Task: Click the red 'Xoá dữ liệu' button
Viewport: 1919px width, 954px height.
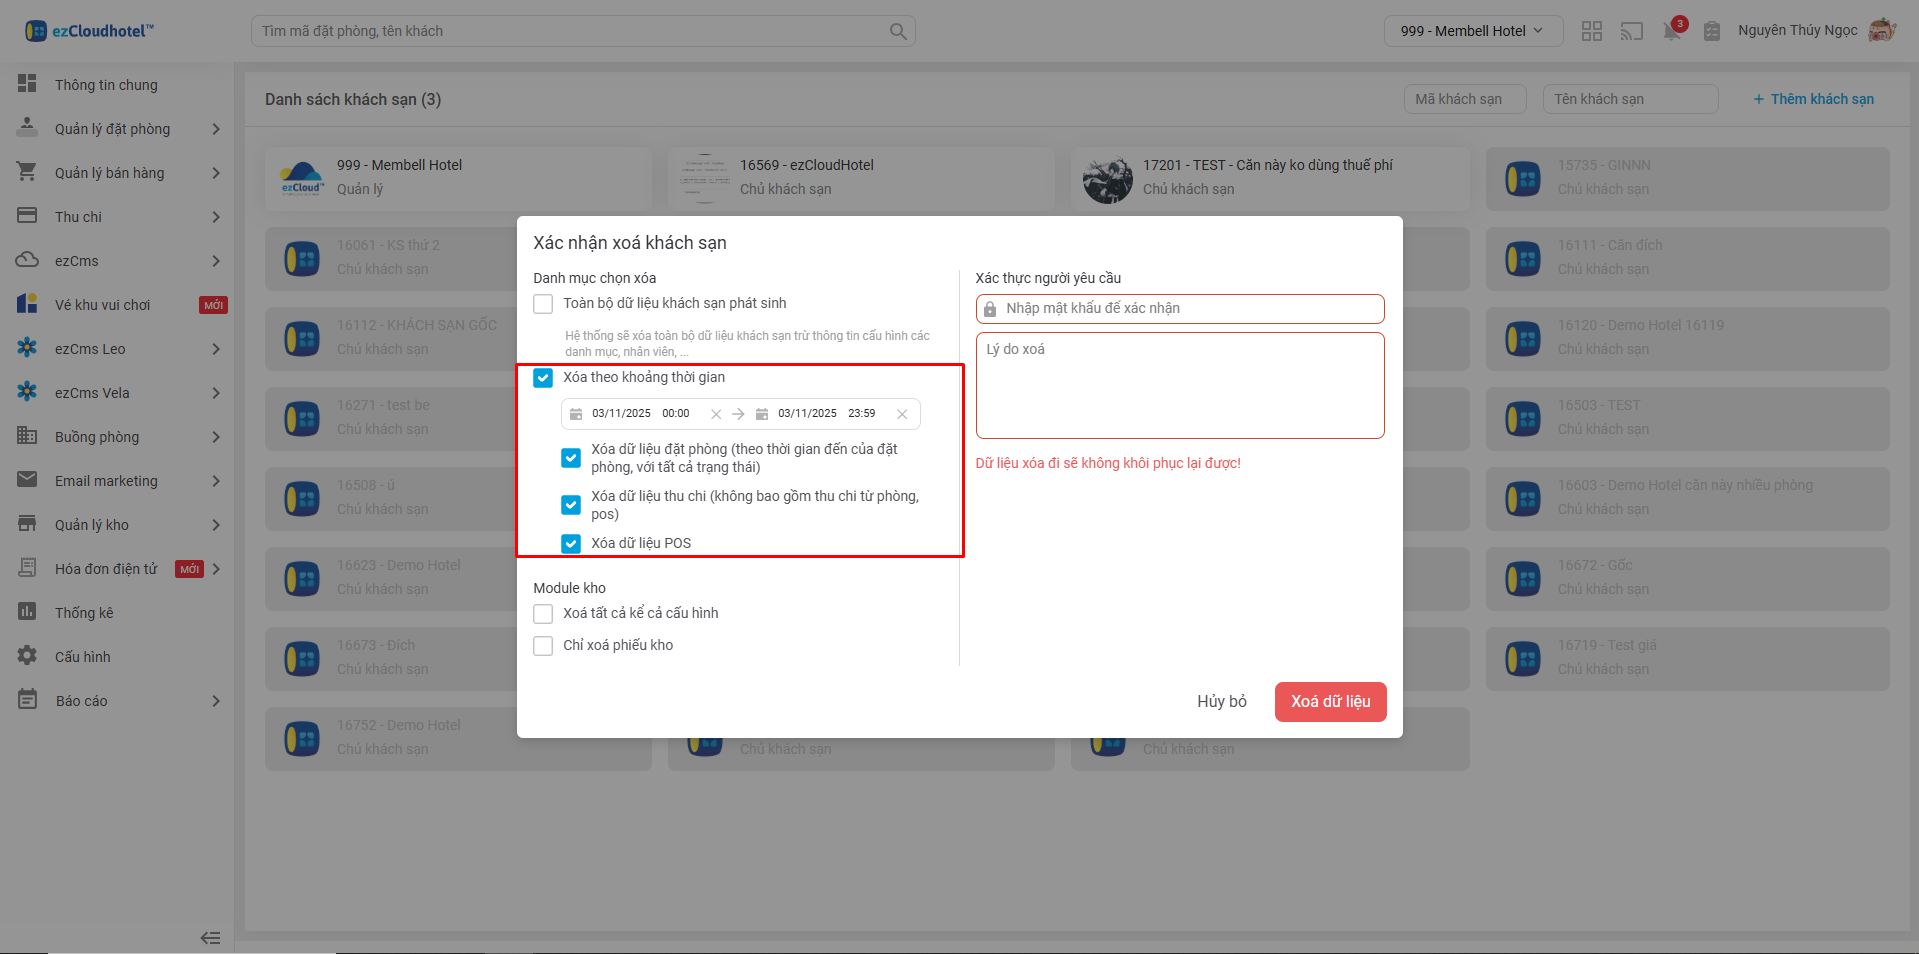Action: click(x=1330, y=702)
